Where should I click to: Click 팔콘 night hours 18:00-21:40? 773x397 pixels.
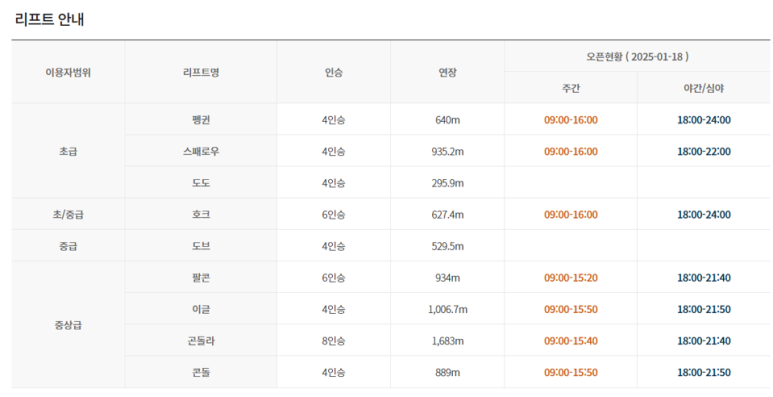click(704, 278)
